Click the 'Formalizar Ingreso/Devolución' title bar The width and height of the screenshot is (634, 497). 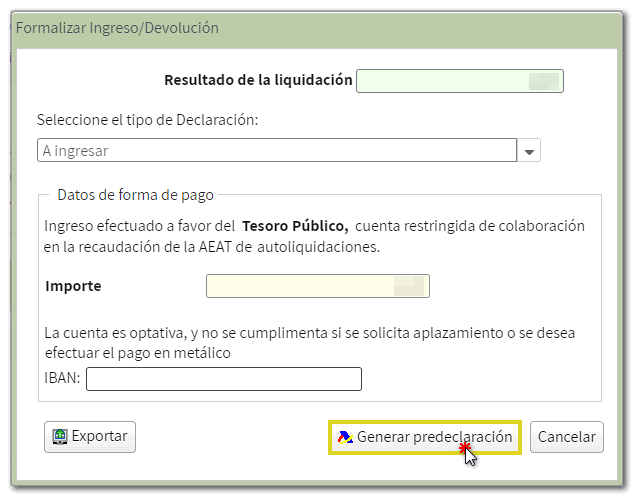coord(117,28)
